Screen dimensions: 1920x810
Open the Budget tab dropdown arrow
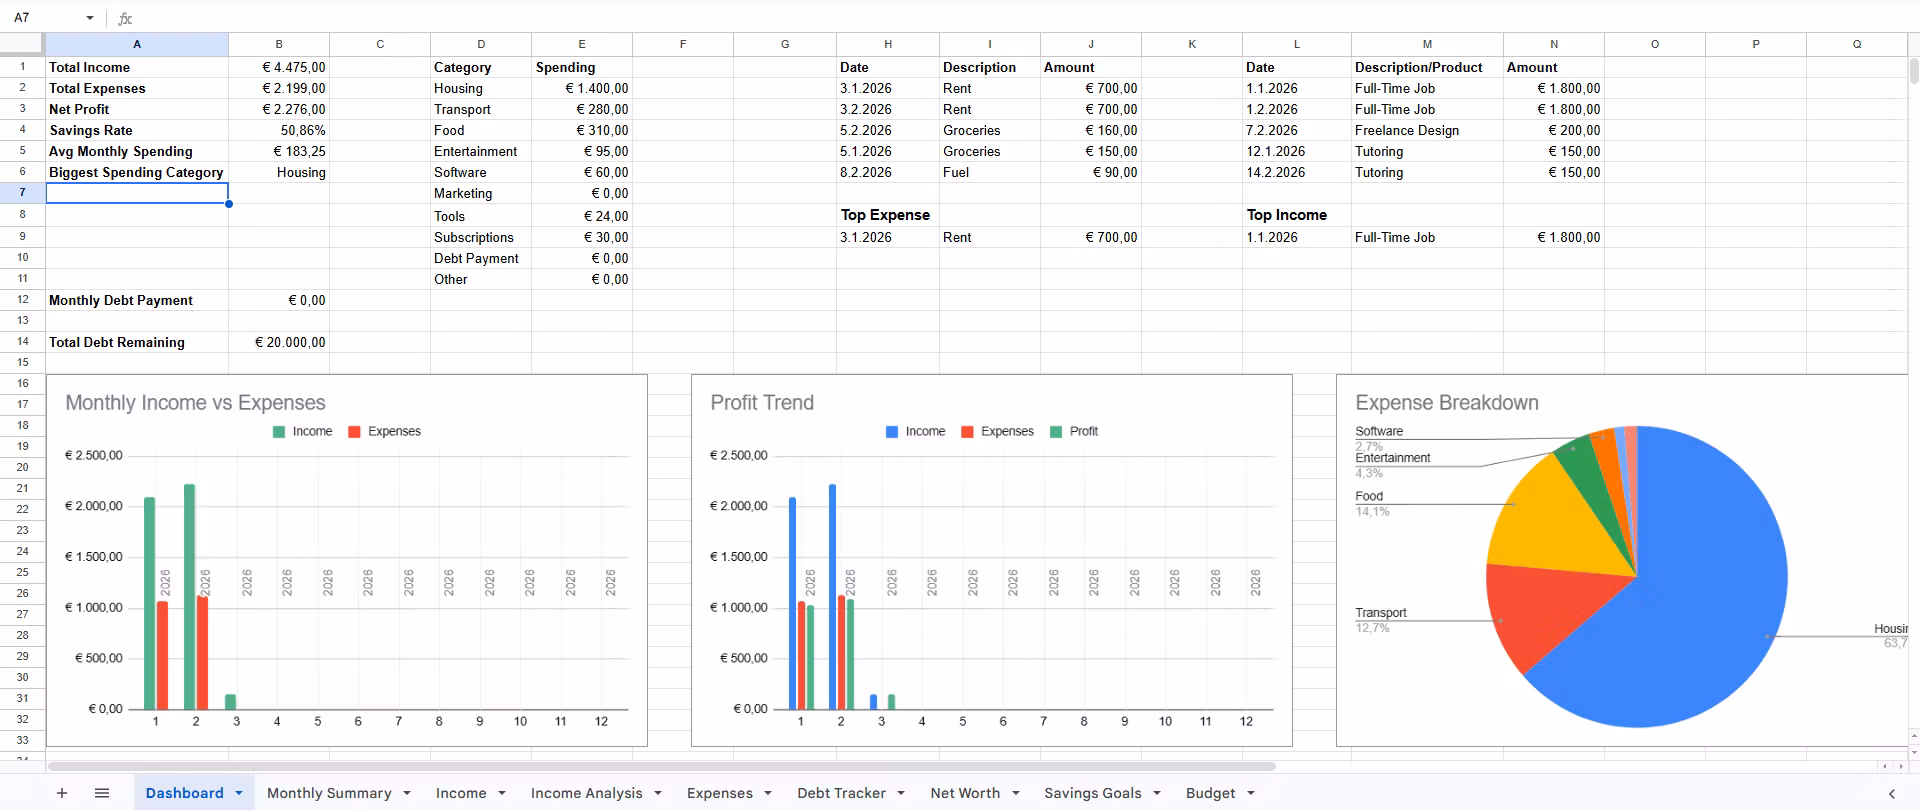click(1251, 793)
